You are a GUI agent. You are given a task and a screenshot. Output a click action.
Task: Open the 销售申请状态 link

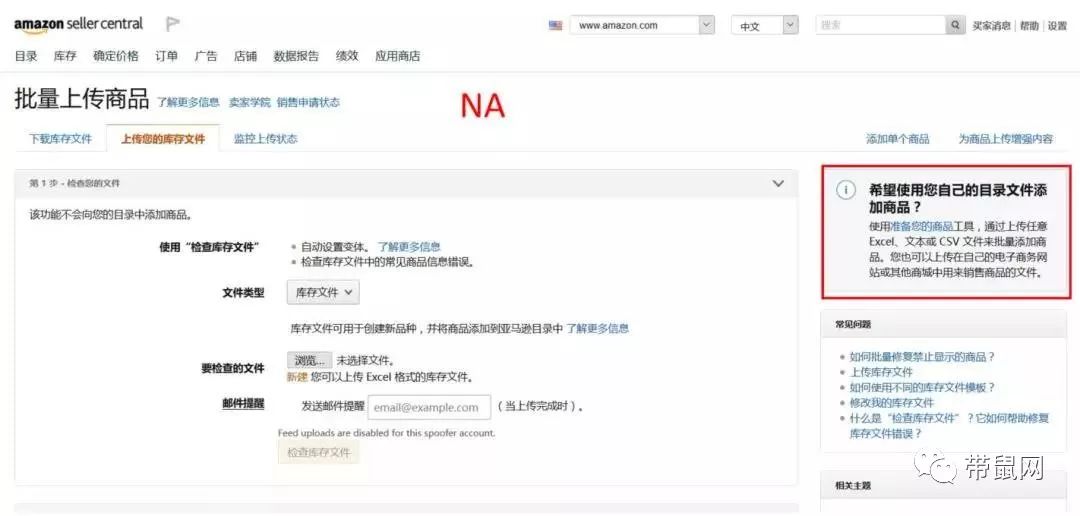pos(308,102)
